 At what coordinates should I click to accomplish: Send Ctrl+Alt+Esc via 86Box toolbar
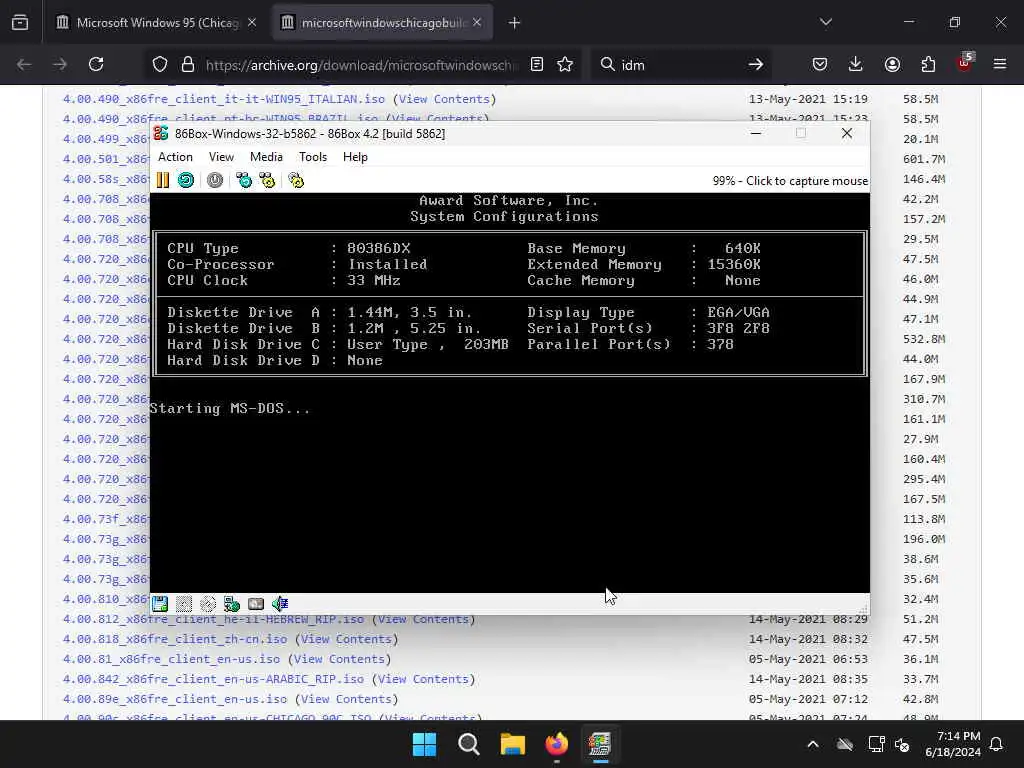tap(267, 180)
